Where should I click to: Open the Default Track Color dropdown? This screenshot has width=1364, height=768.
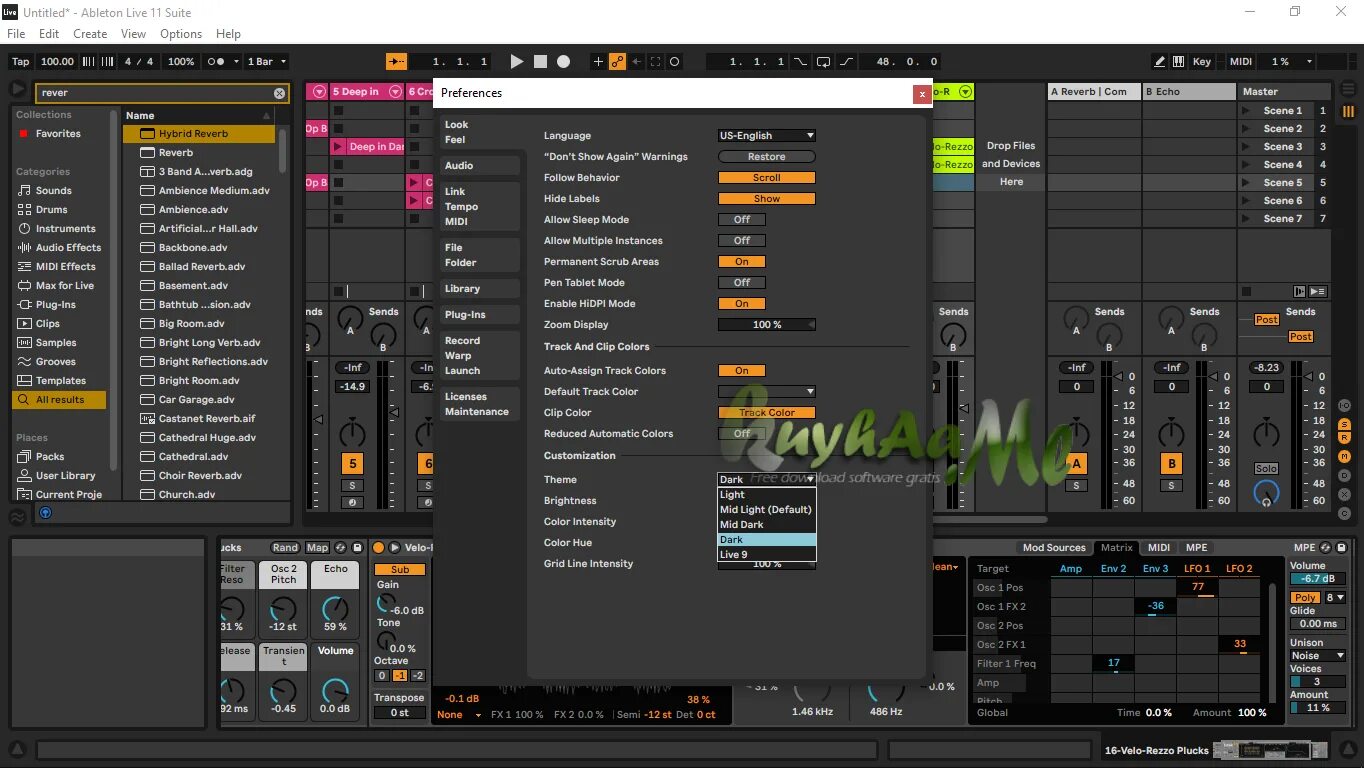click(x=767, y=392)
